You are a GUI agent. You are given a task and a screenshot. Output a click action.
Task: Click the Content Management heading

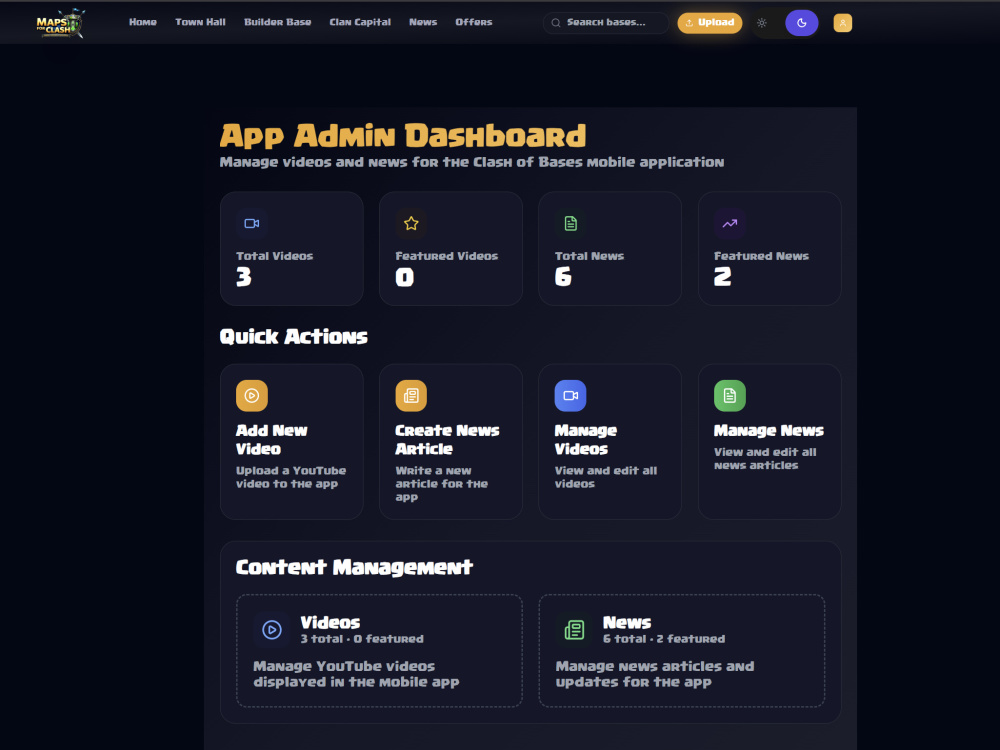[x=354, y=567]
